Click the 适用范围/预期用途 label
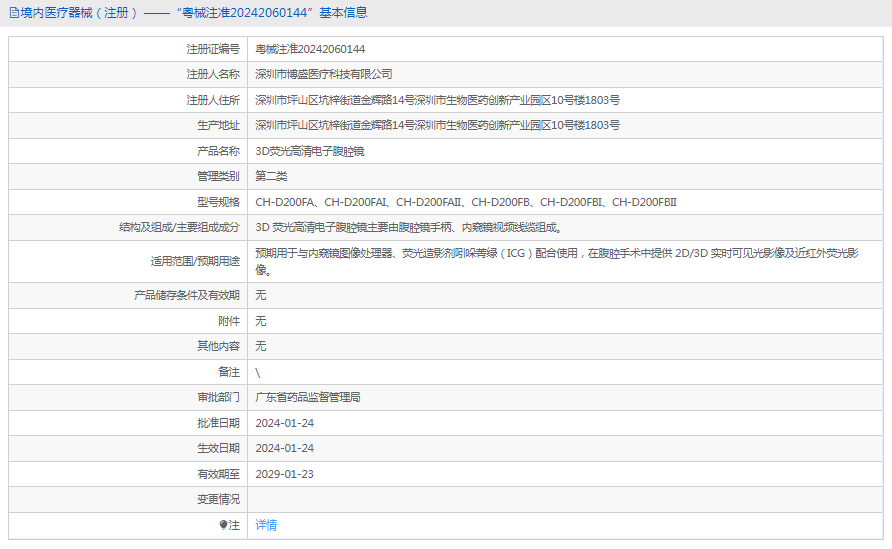The width and height of the screenshot is (892, 549). click(195, 261)
